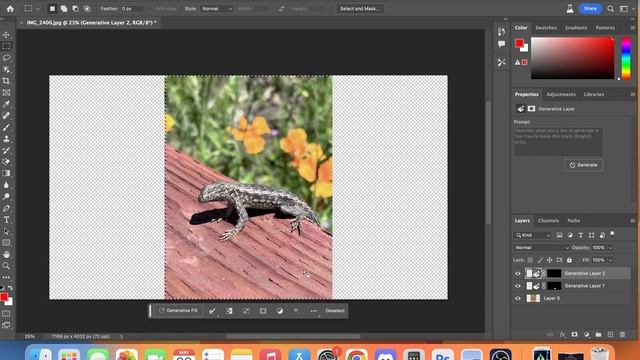Click invert selection icon in contextual taskbar
Image resolution: width=640 pixels, height=360 pixels.
coord(229,311)
